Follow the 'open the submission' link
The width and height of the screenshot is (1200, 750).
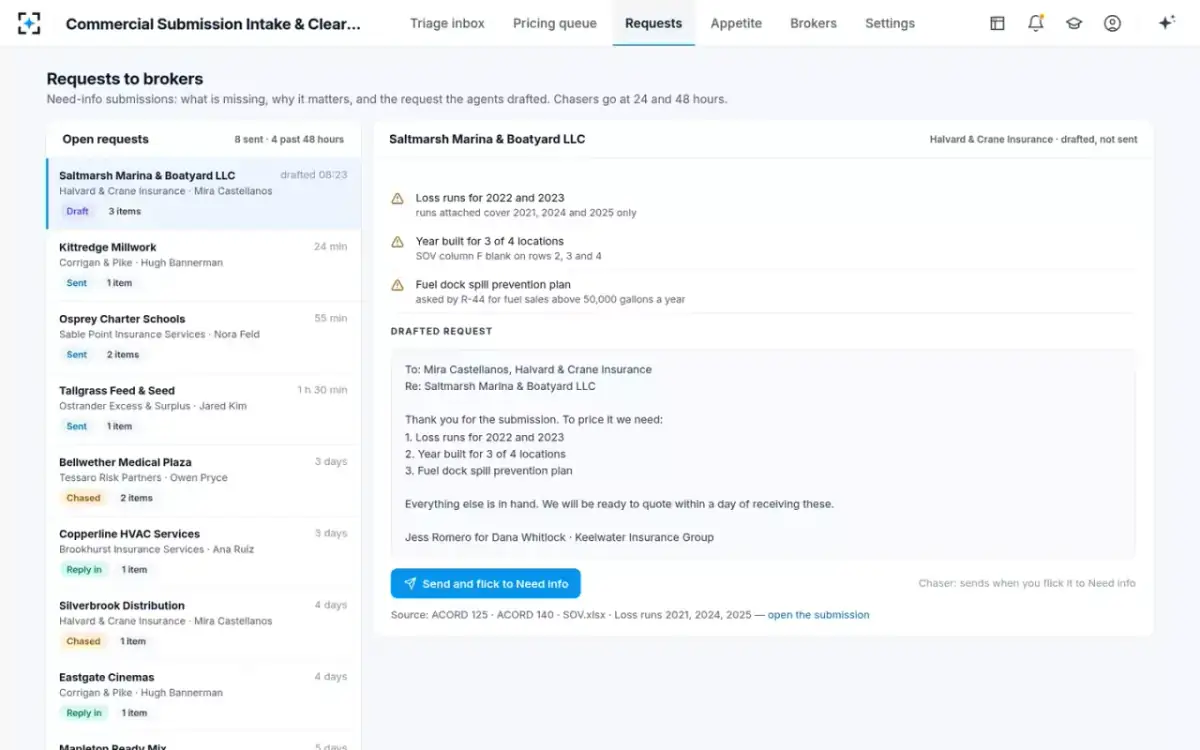pyautogui.click(x=818, y=615)
